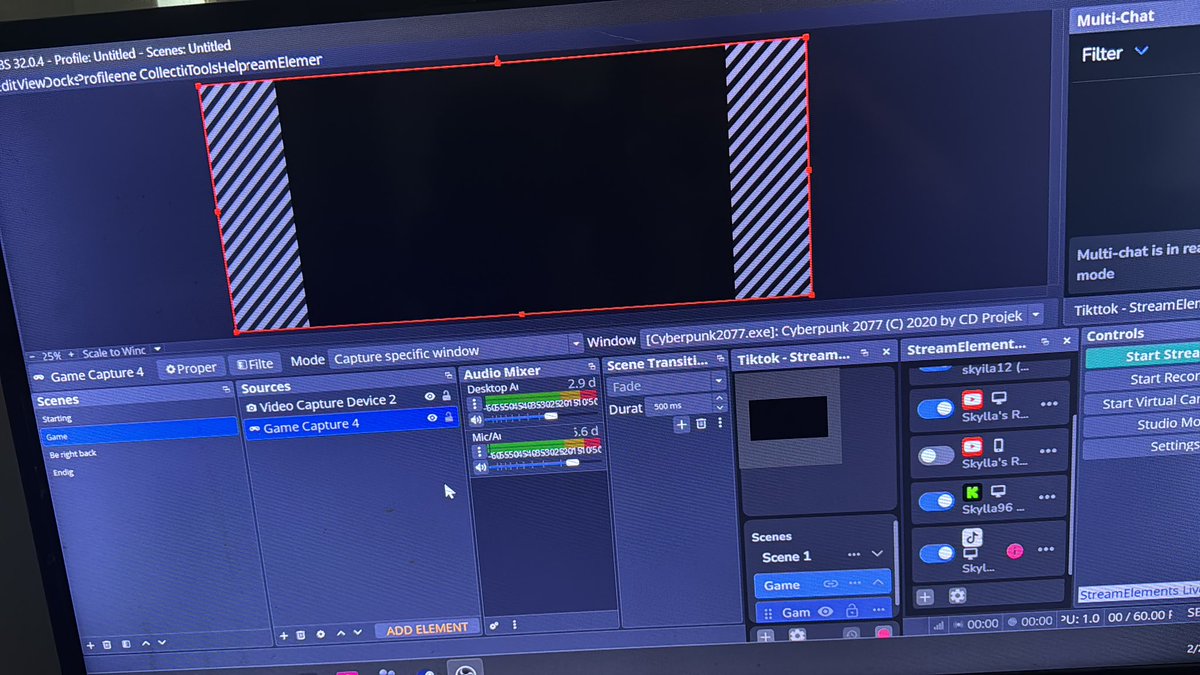Open advanced audio properties in Audio Mixer
The image size is (1200, 675).
[494, 626]
